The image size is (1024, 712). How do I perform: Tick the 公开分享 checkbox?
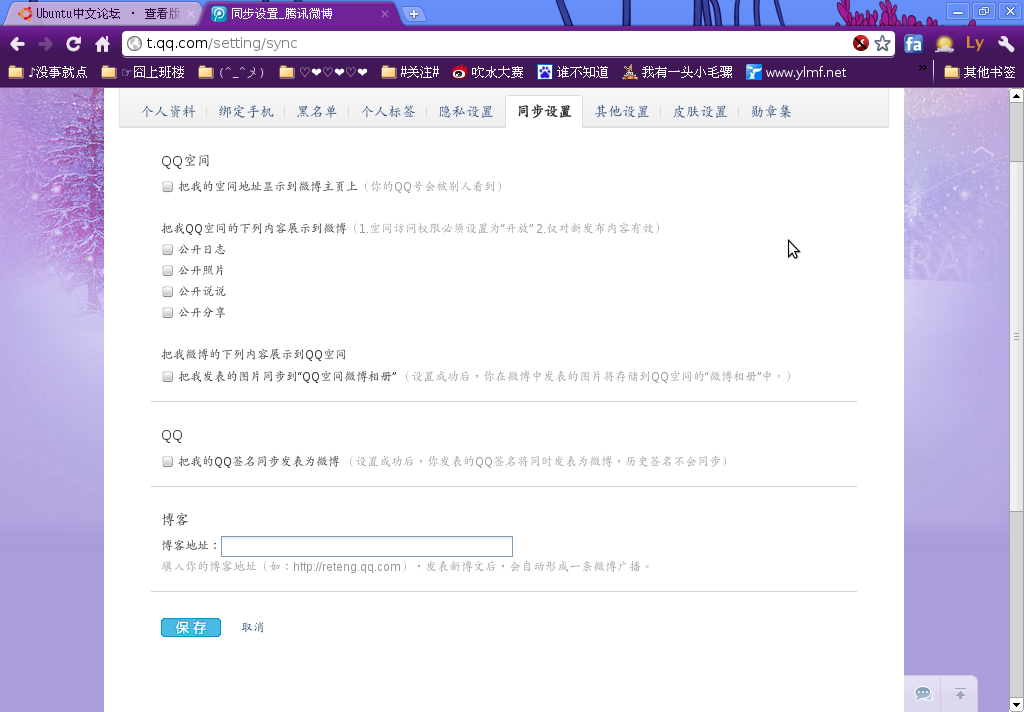[167, 313]
